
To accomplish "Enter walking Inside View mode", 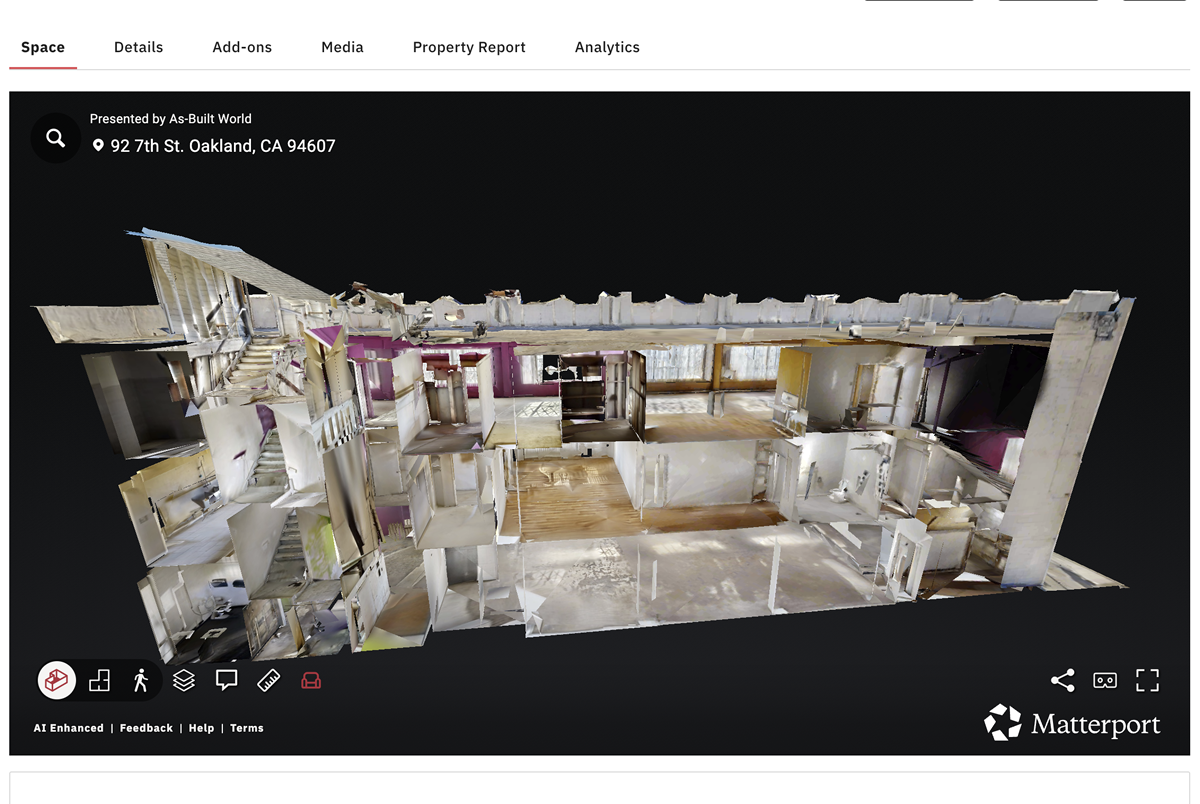I will pyautogui.click(x=140, y=681).
